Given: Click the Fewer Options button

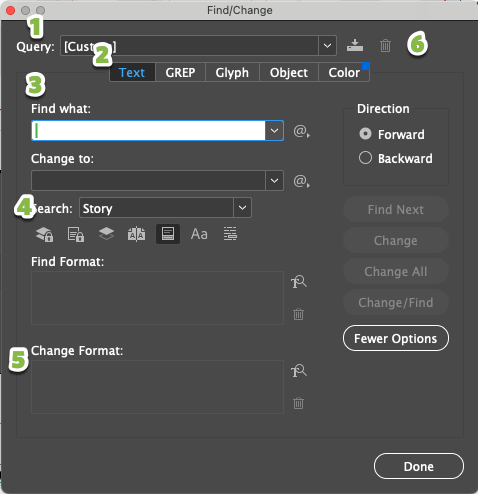Looking at the screenshot, I should pos(396,338).
